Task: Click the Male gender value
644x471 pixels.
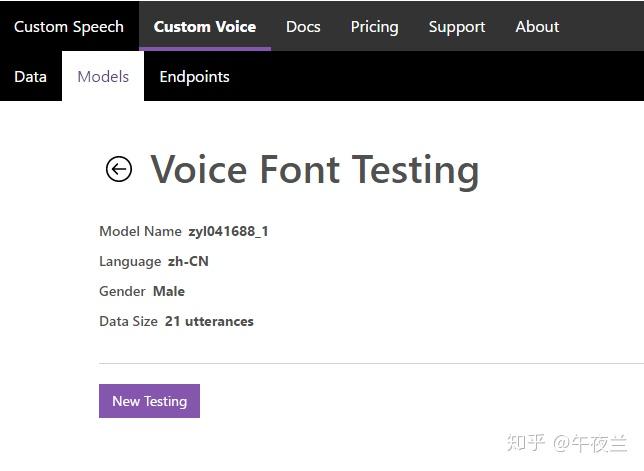Action: pyautogui.click(x=169, y=291)
